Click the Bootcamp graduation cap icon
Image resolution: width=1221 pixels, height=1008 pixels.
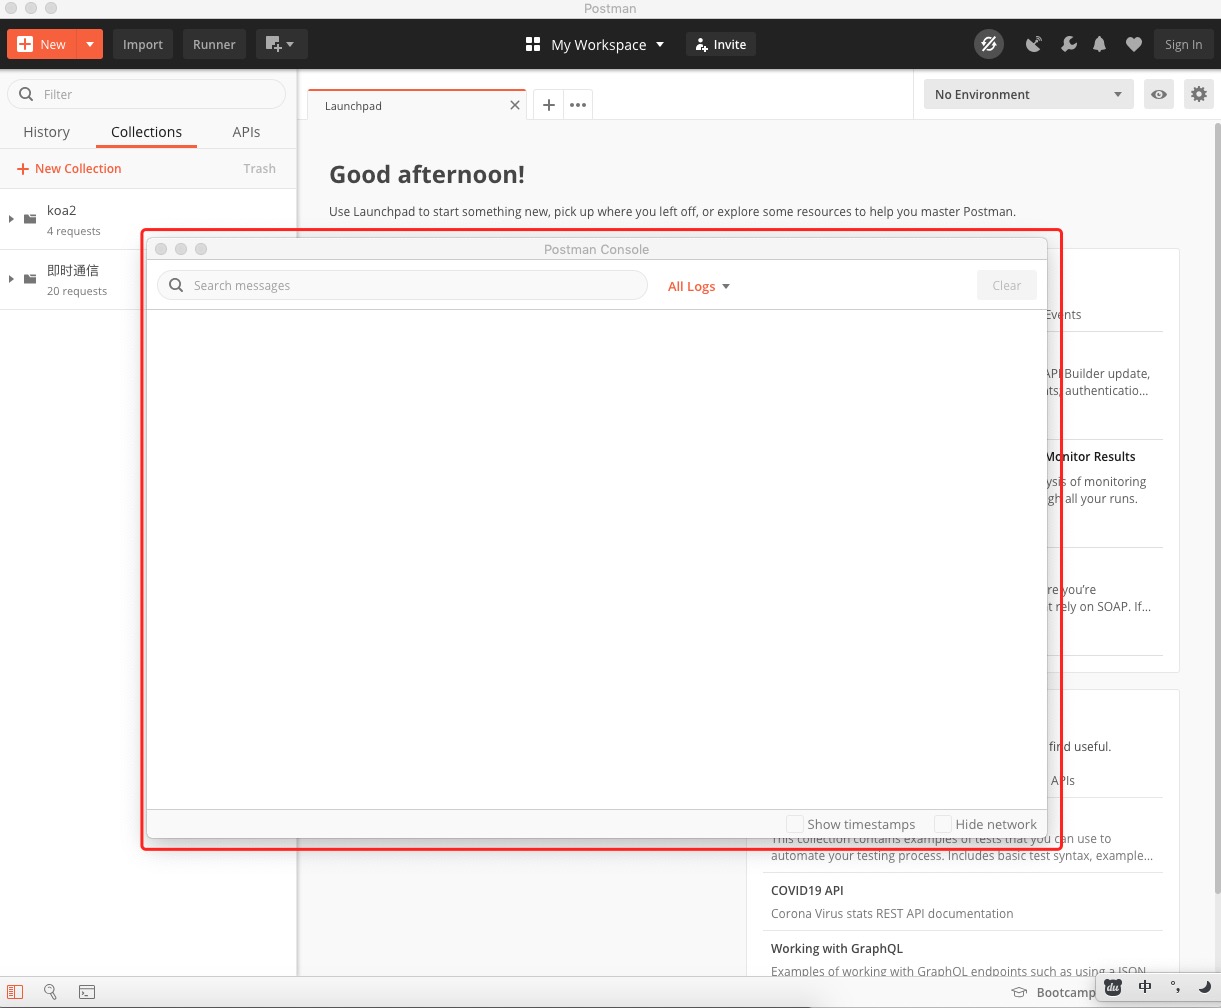point(1019,992)
